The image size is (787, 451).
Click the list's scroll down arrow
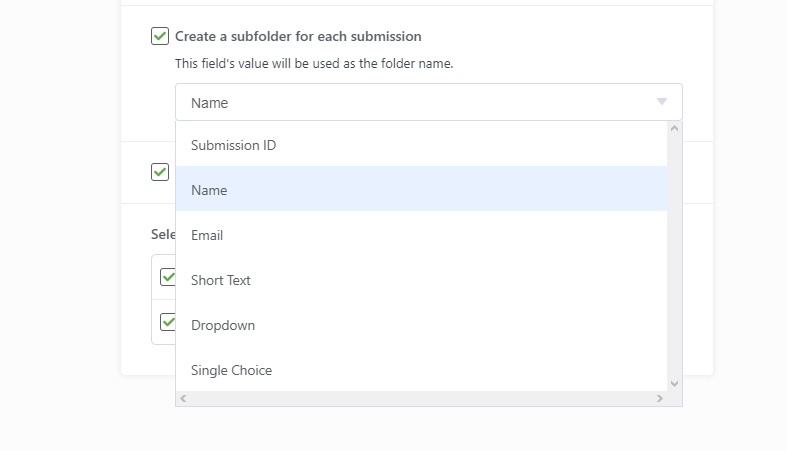[x=674, y=383]
